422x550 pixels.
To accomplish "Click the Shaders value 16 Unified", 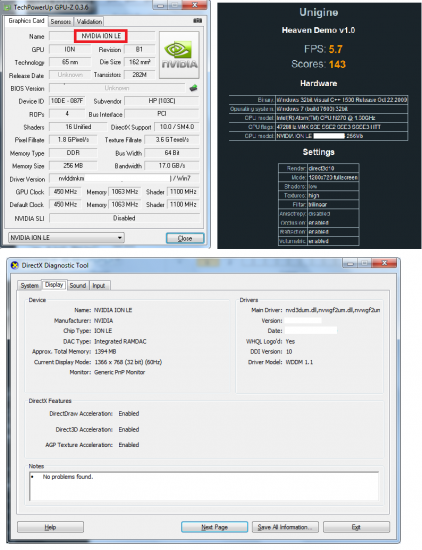I will pos(78,127).
